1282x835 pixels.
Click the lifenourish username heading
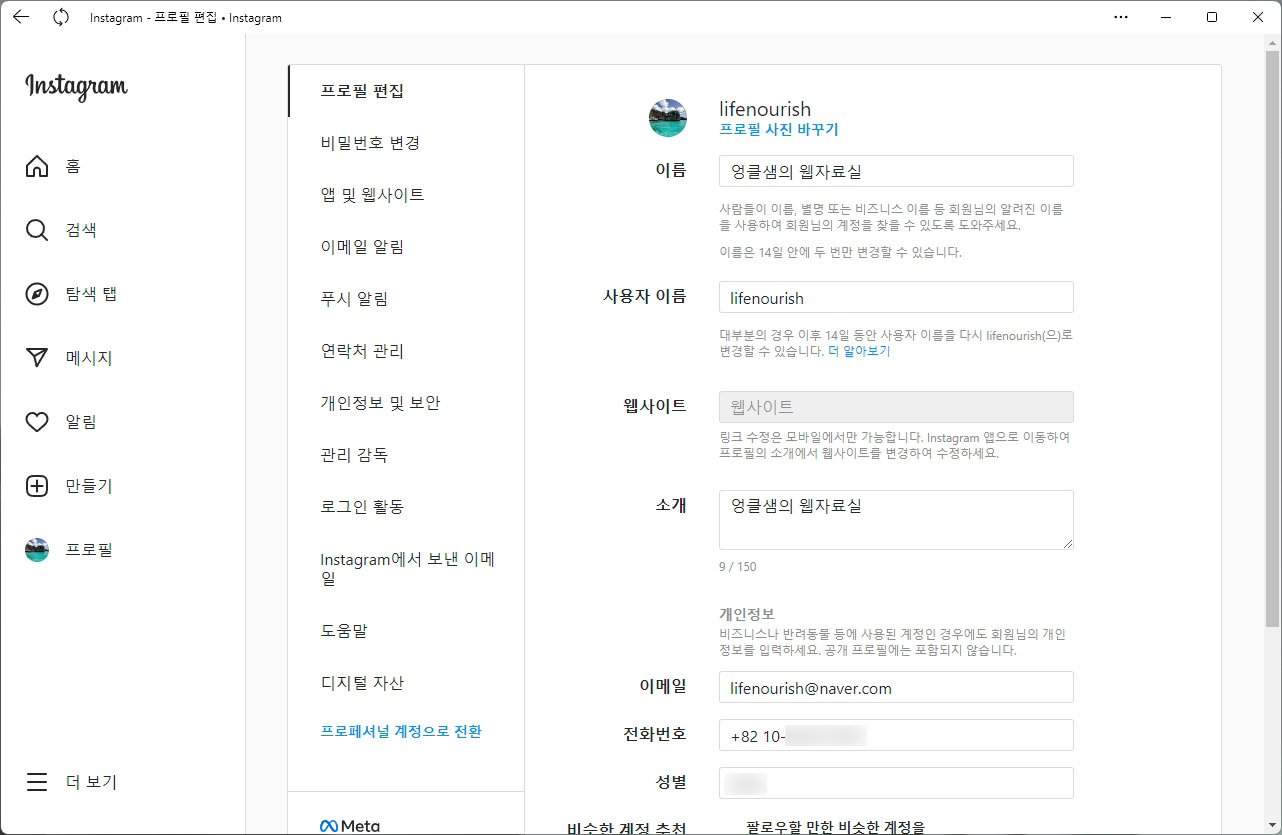pyautogui.click(x=765, y=109)
